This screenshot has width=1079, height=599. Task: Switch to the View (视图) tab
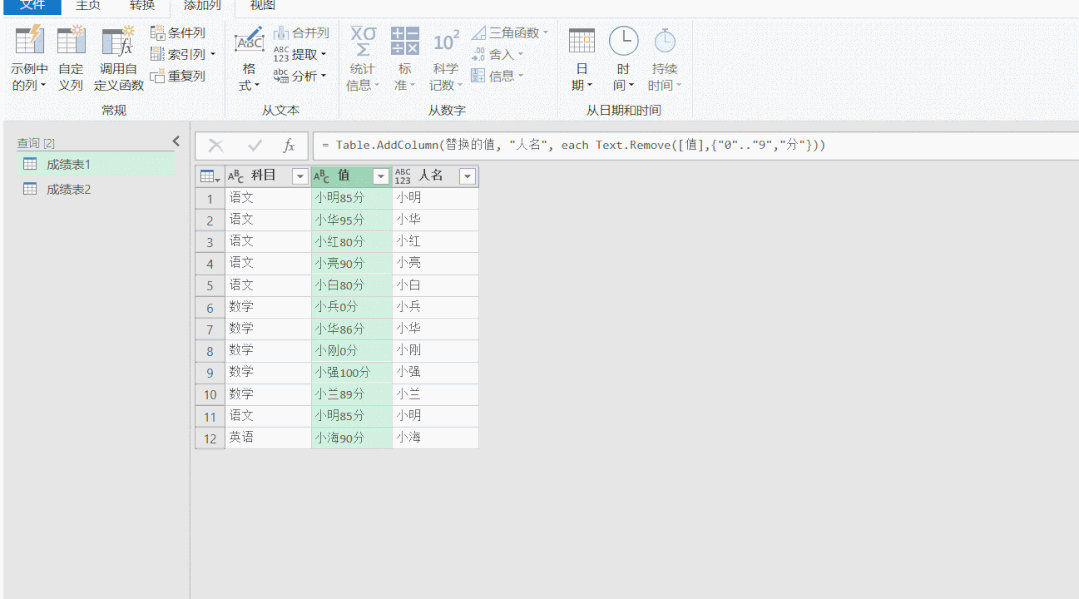(x=262, y=6)
